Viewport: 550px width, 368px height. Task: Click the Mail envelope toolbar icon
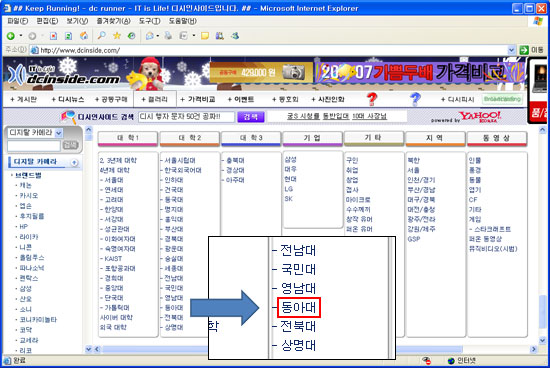[150, 35]
